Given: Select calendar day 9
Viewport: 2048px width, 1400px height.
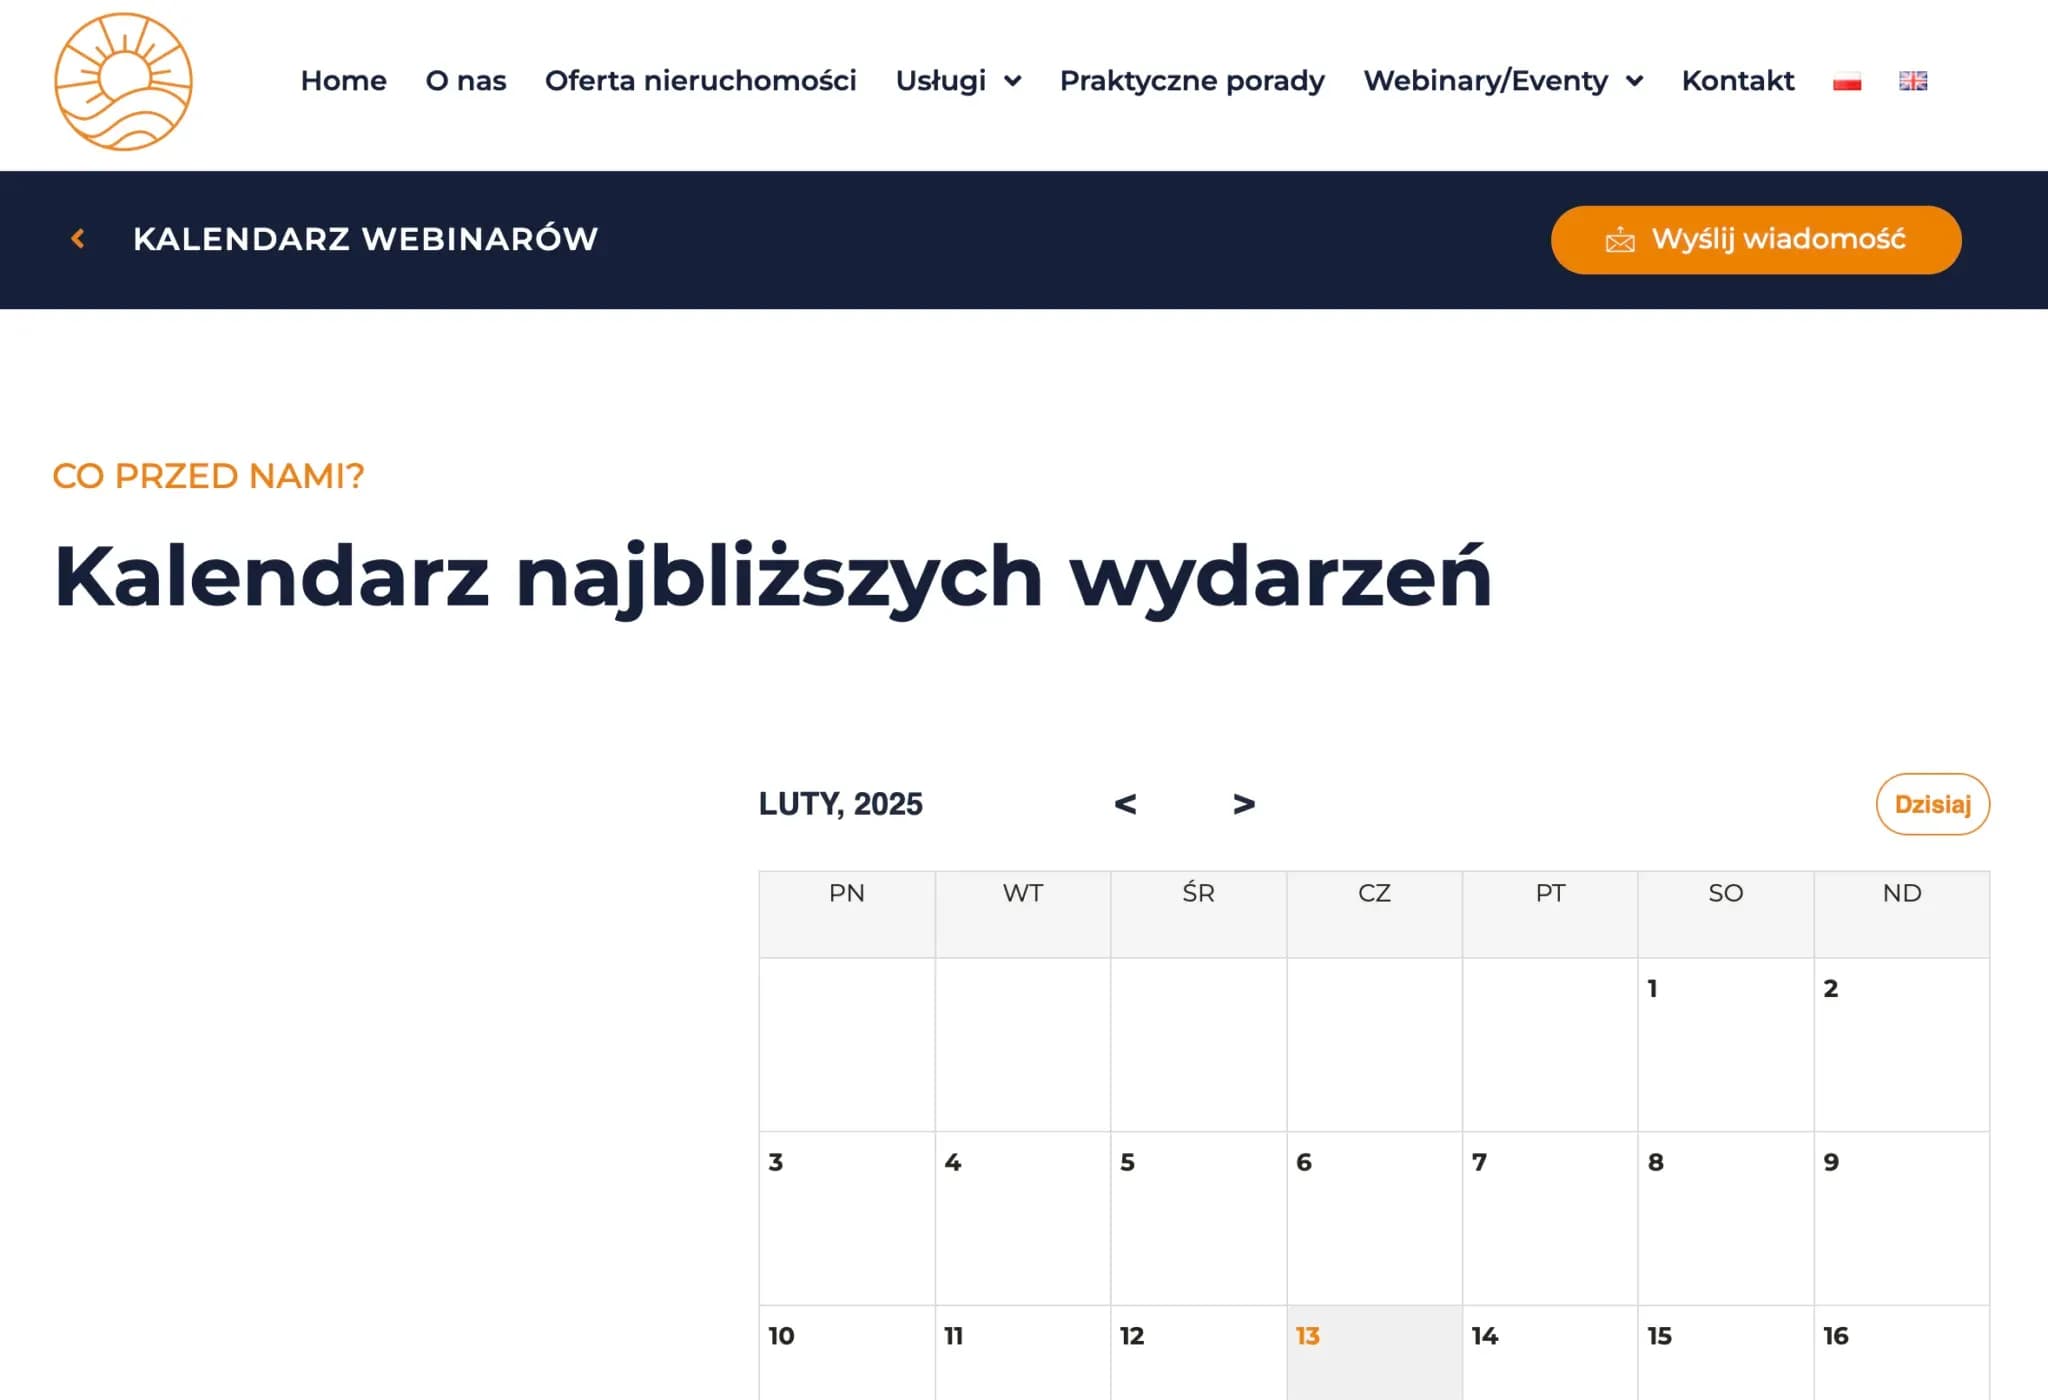Looking at the screenshot, I should pyautogui.click(x=1901, y=1218).
